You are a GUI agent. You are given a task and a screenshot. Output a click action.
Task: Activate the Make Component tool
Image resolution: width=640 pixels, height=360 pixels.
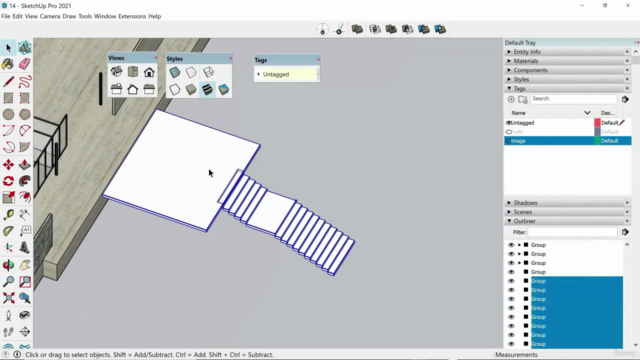click(x=24, y=48)
